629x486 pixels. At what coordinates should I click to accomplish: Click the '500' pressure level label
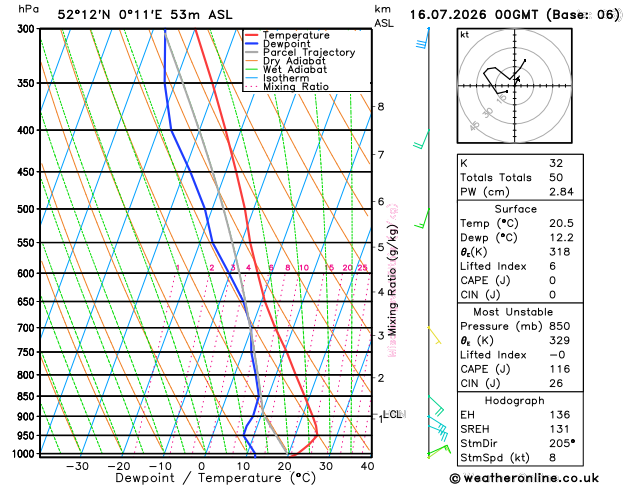(x=28, y=209)
